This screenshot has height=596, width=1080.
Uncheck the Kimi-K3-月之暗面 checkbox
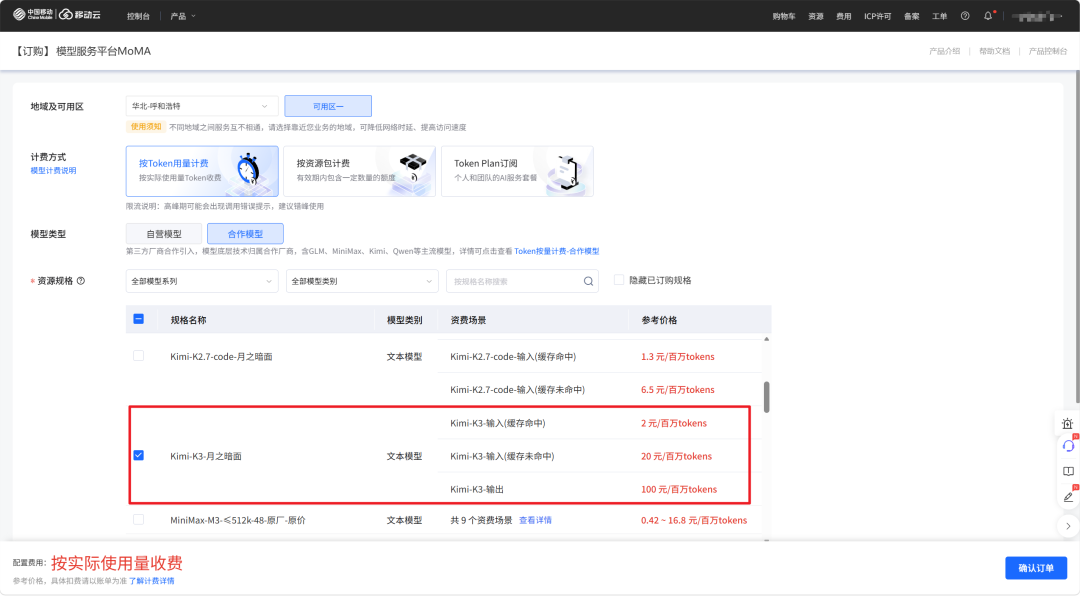pyautogui.click(x=138, y=455)
